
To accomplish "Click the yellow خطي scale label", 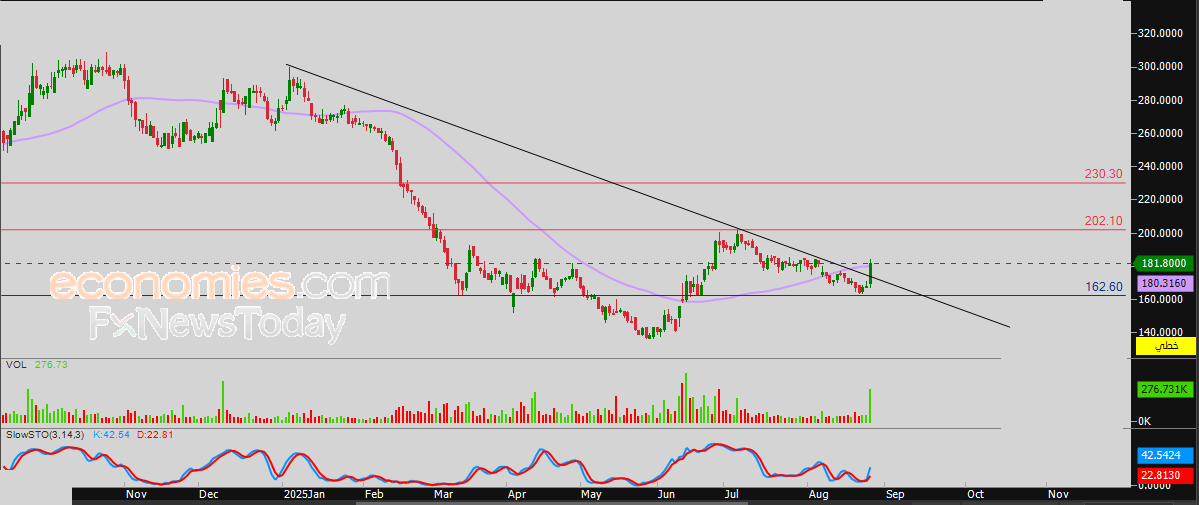I will click(x=1167, y=347).
